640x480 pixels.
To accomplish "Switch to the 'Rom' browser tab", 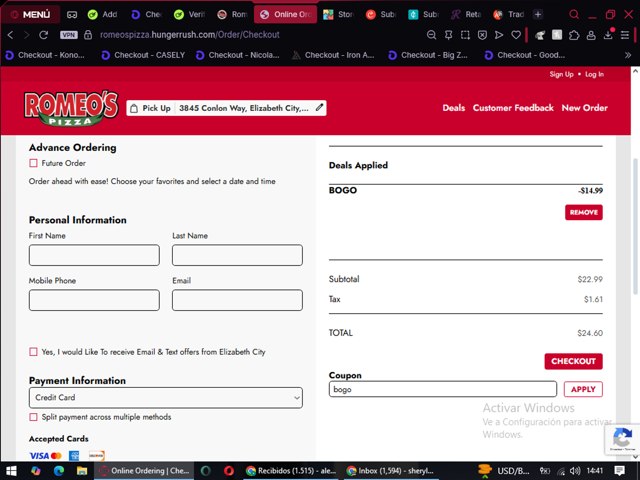I will 232,15.
